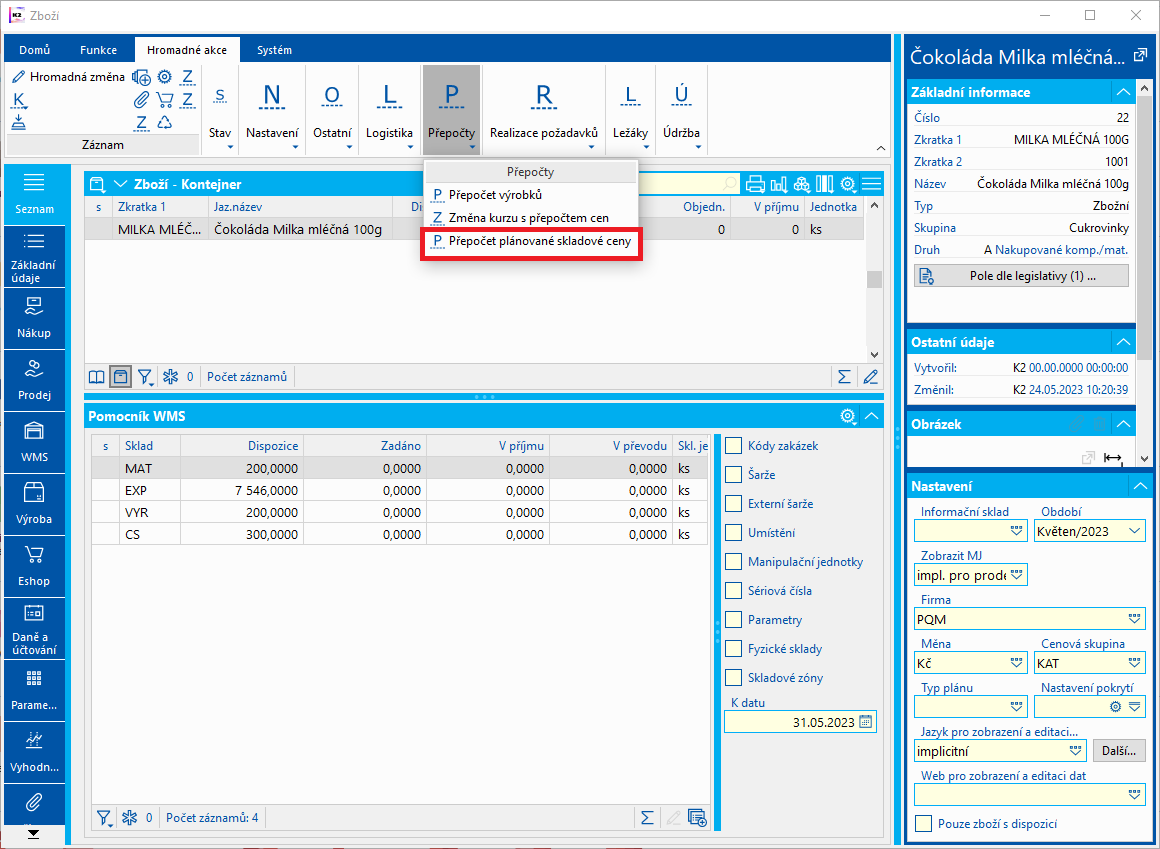Enable Manipulační jednotky checkbox
This screenshot has width=1160, height=849.
point(733,562)
